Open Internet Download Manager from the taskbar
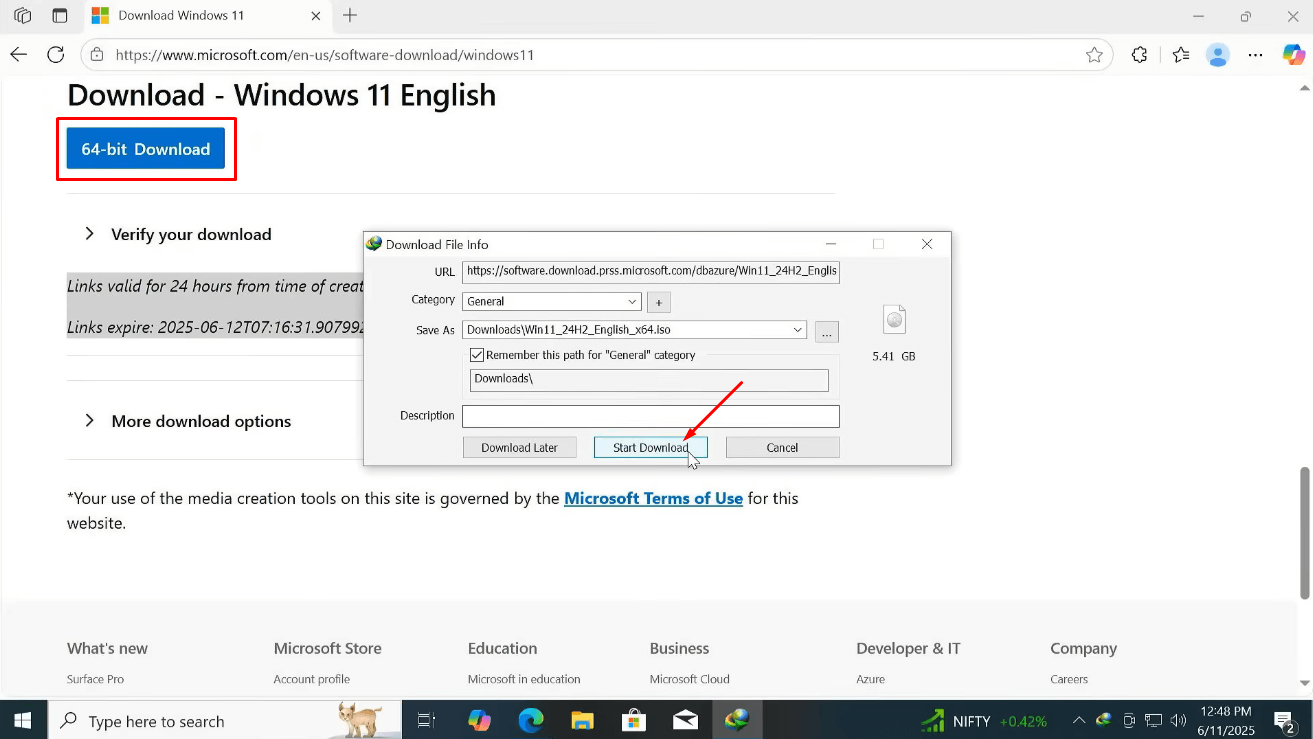 pos(737,720)
